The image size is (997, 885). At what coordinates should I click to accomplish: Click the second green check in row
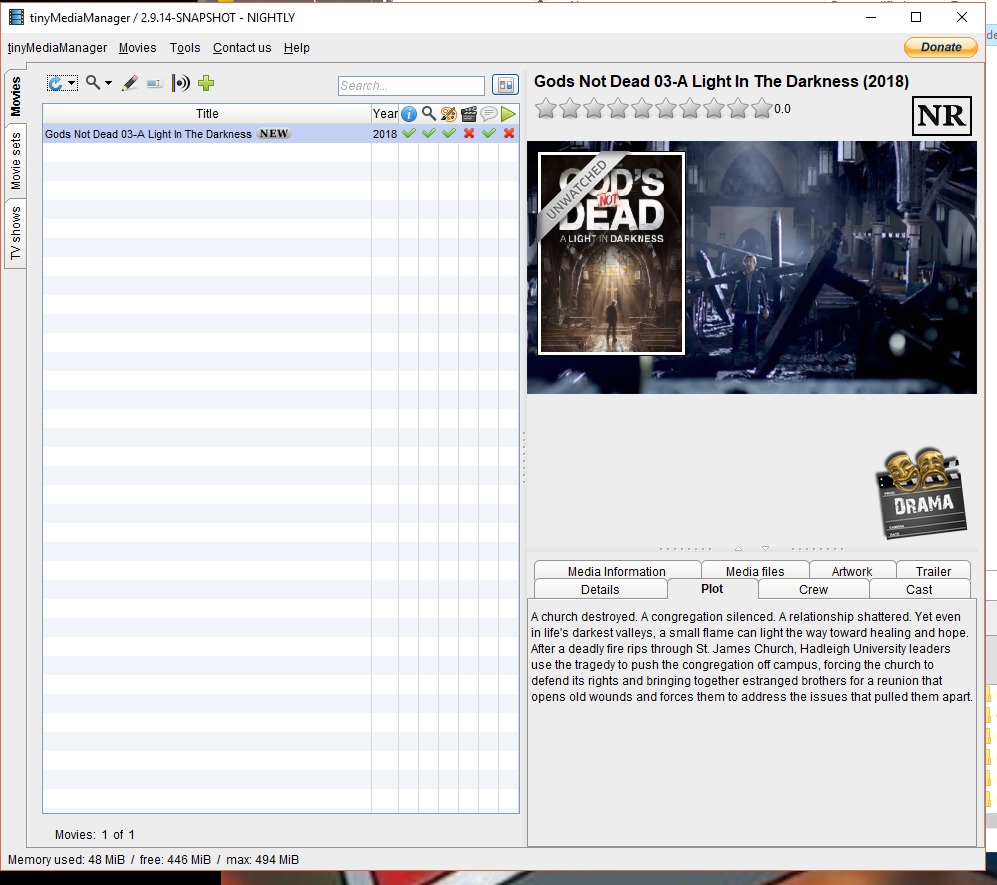pos(429,133)
